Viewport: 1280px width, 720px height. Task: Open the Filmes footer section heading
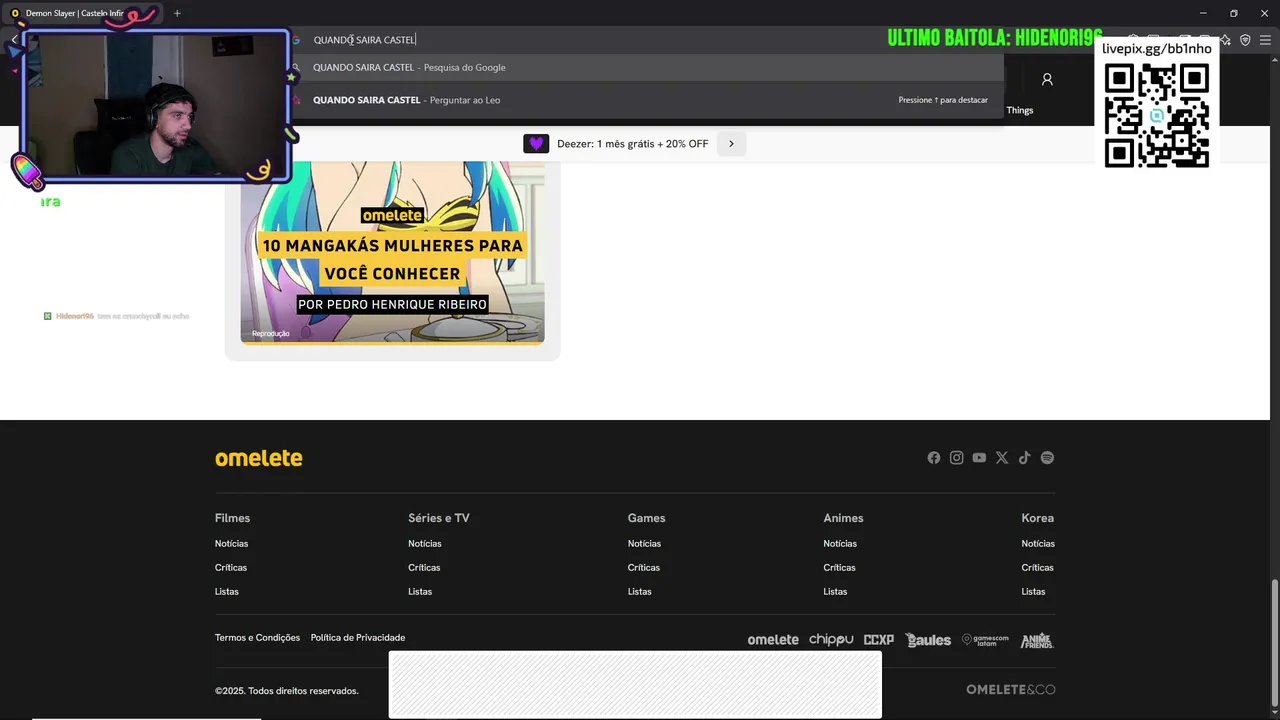[x=232, y=518]
